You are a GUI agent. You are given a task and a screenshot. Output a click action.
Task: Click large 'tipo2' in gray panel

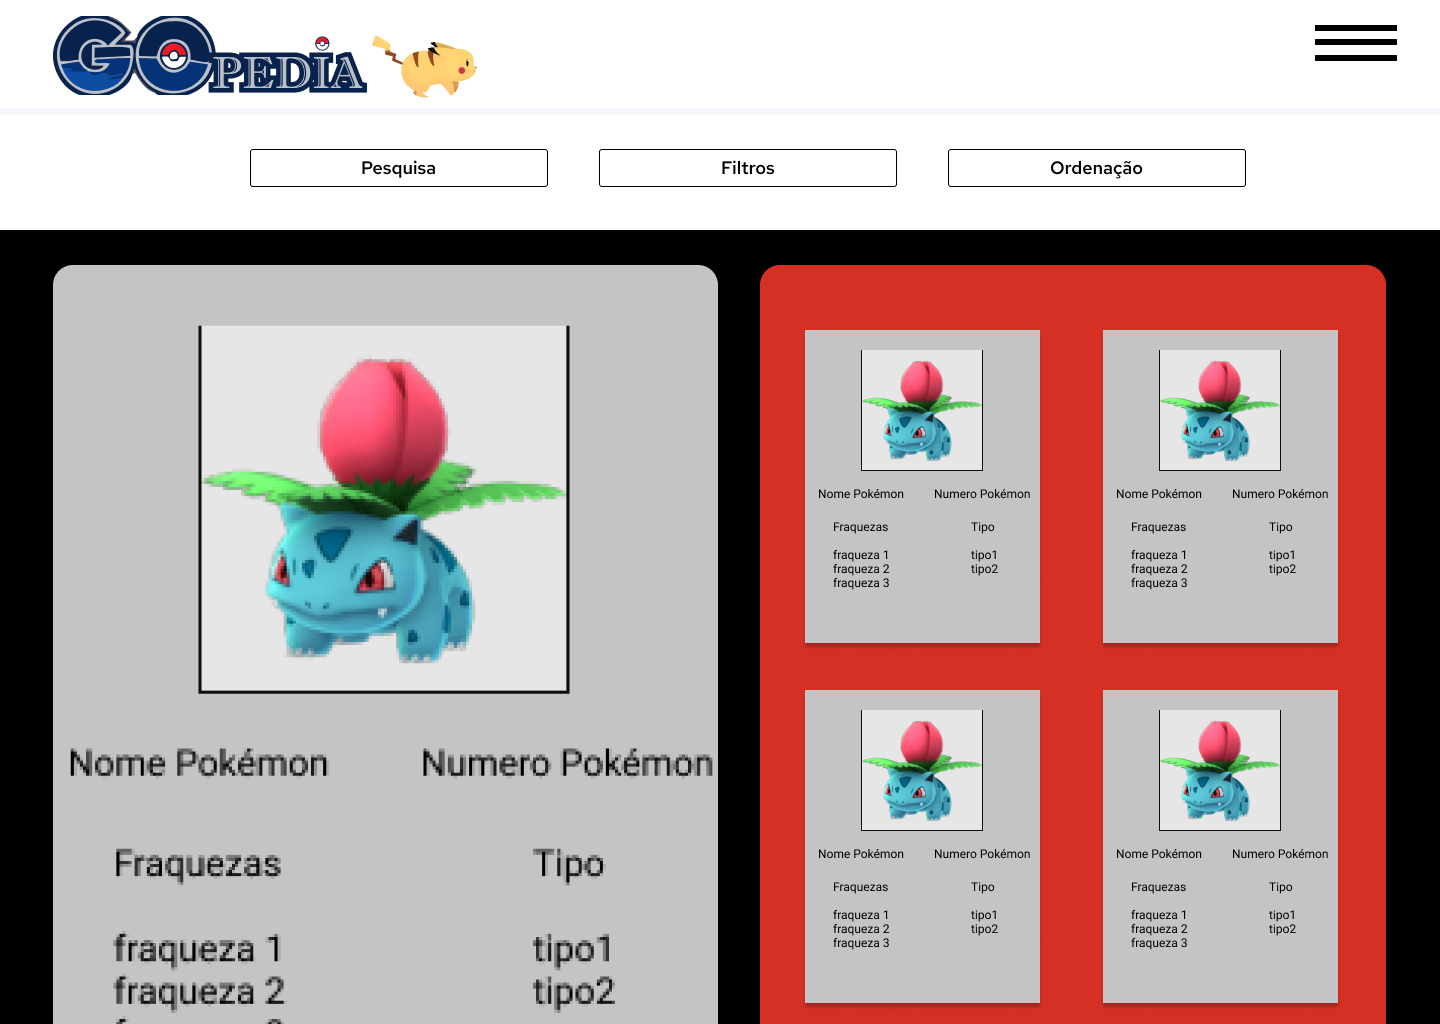point(574,992)
